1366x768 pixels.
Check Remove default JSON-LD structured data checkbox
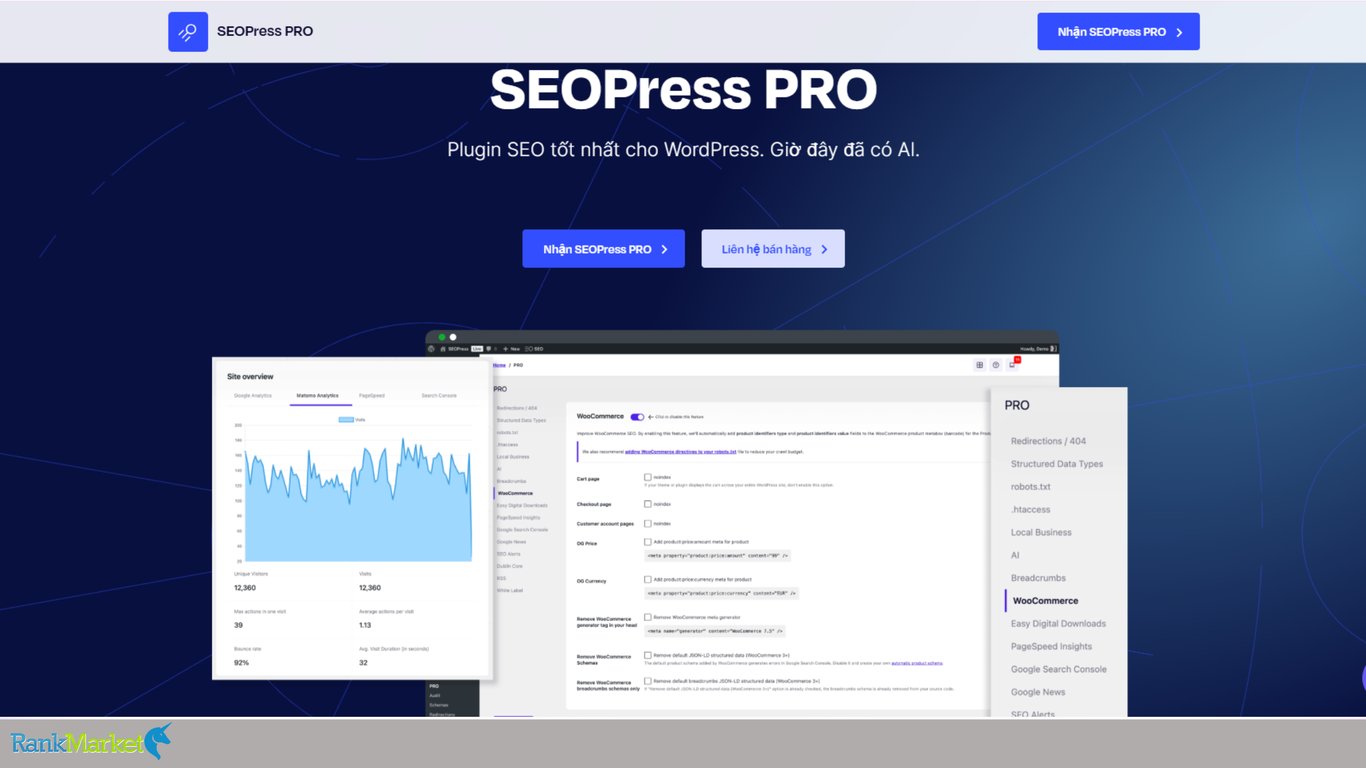(x=648, y=655)
